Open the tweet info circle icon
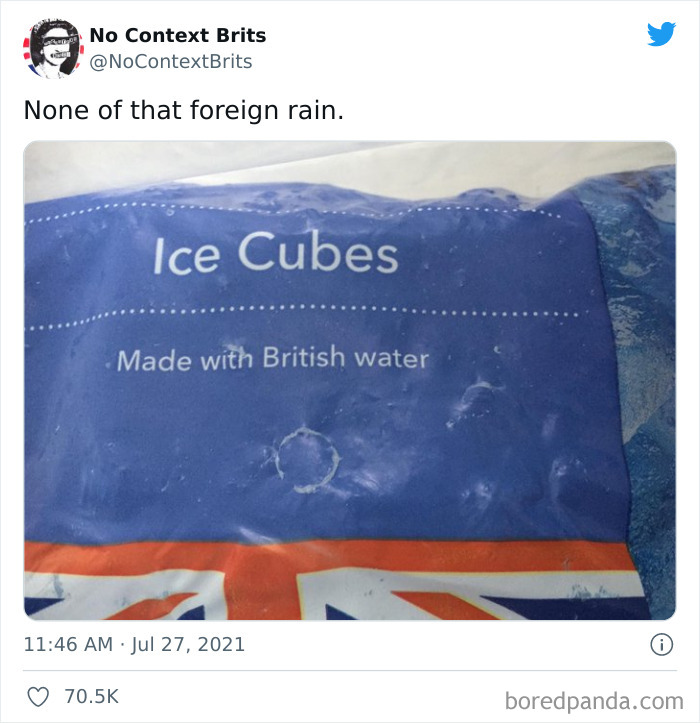Image resolution: width=700 pixels, height=723 pixels. coord(661,644)
